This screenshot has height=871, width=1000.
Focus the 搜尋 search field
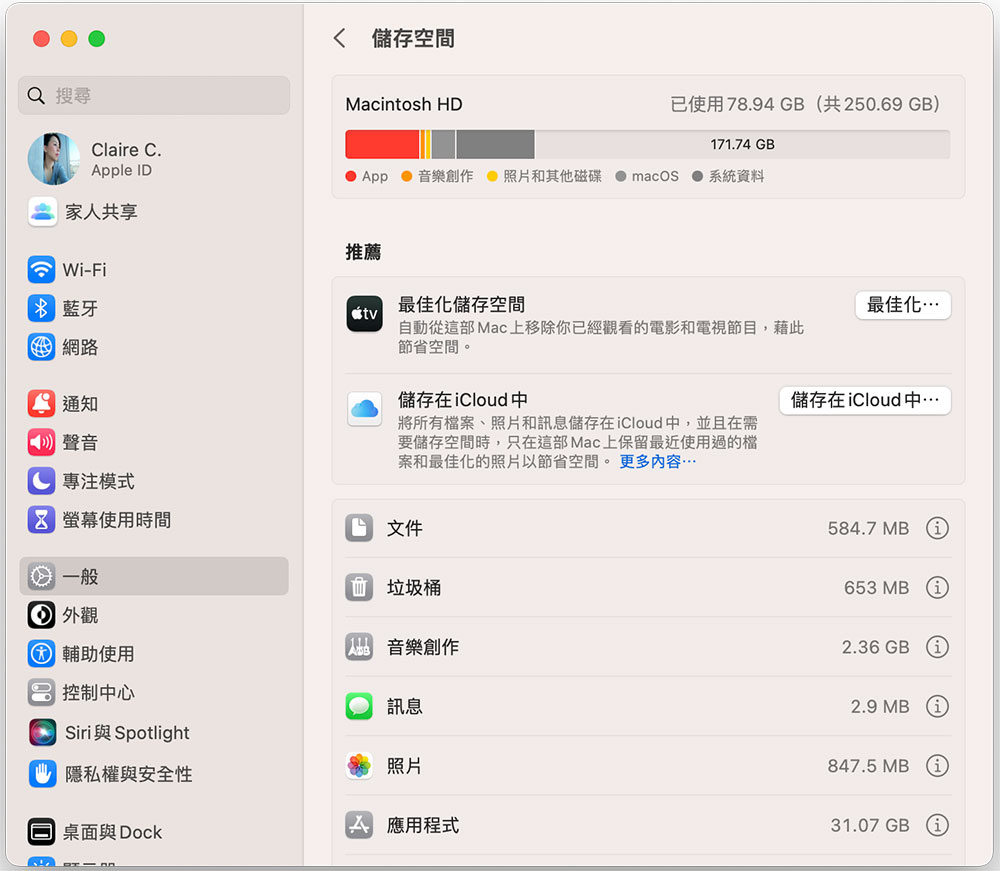(154, 96)
